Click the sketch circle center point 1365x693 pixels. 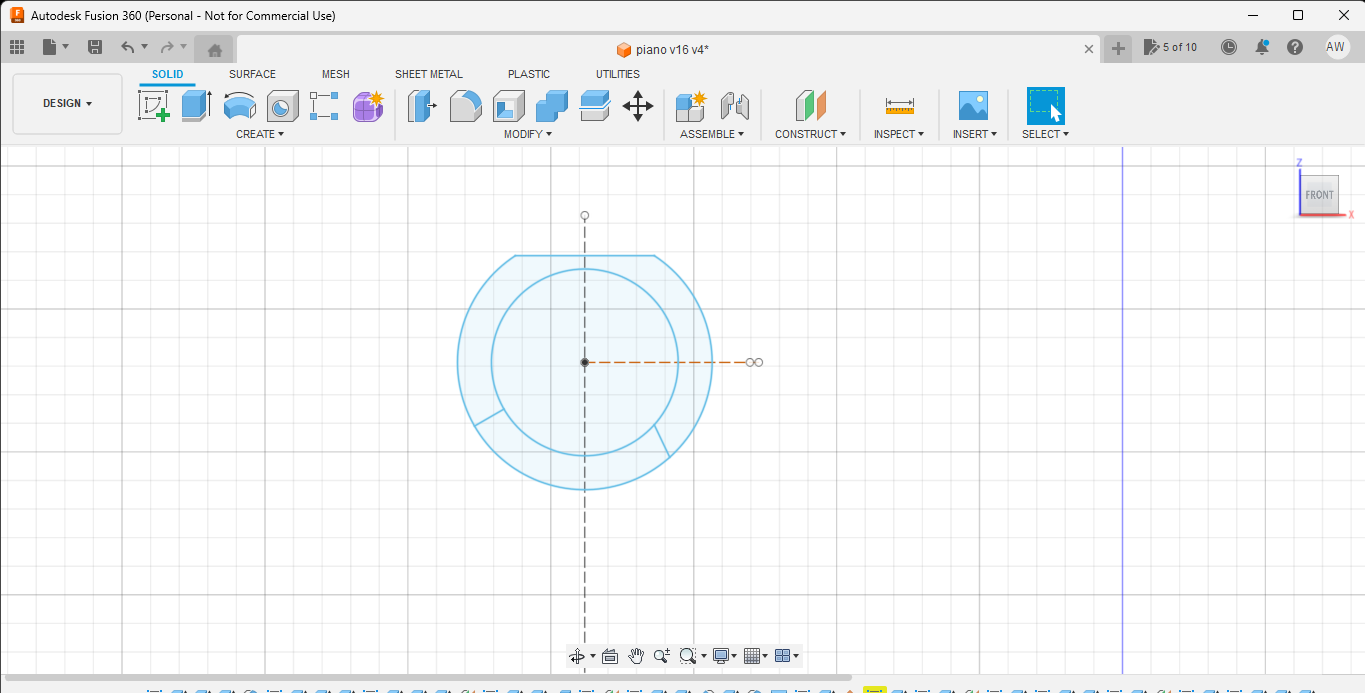click(x=585, y=362)
